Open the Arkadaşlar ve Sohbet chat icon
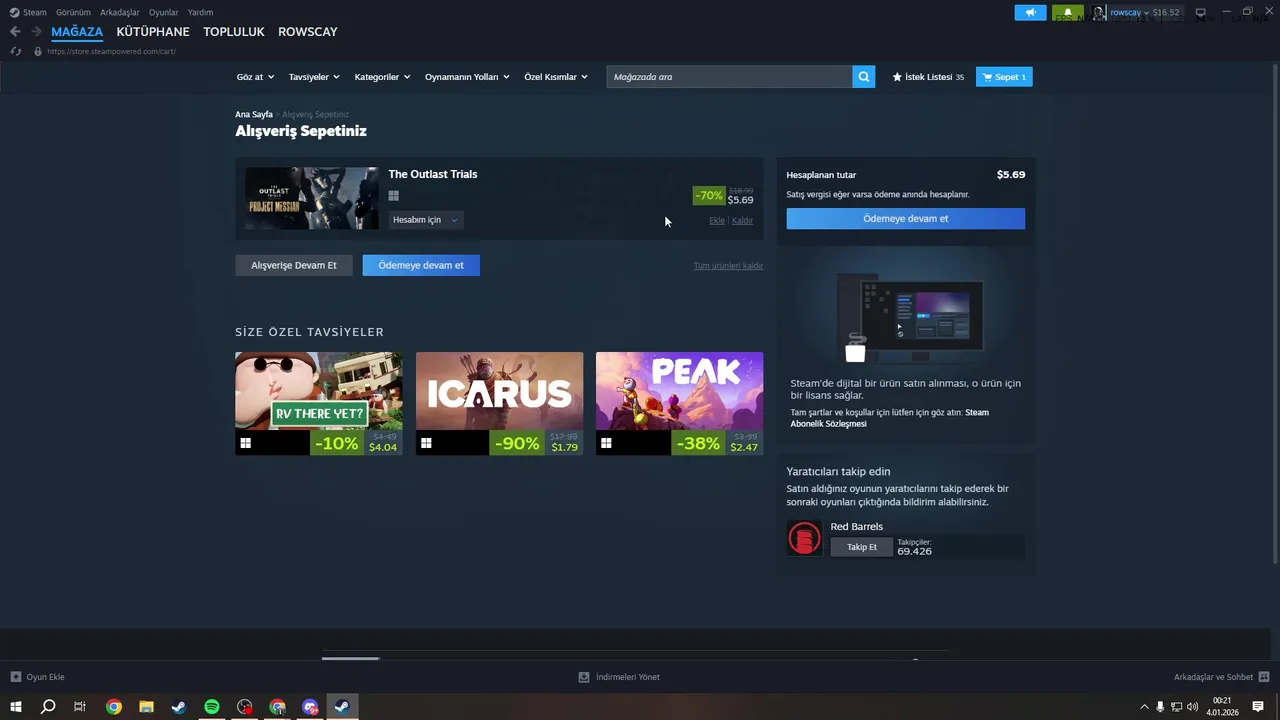 point(1264,677)
